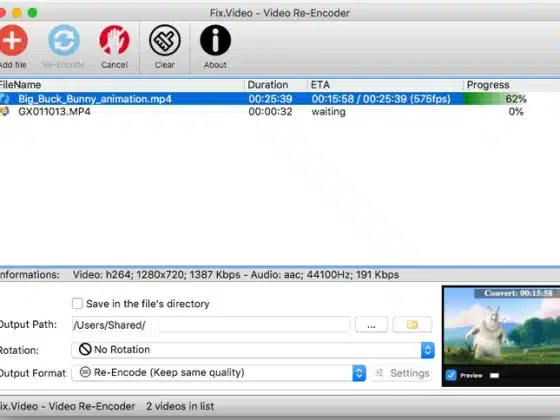Select the GX011013.MP4 file row
Viewport: 560px width, 420px height.
coord(280,112)
